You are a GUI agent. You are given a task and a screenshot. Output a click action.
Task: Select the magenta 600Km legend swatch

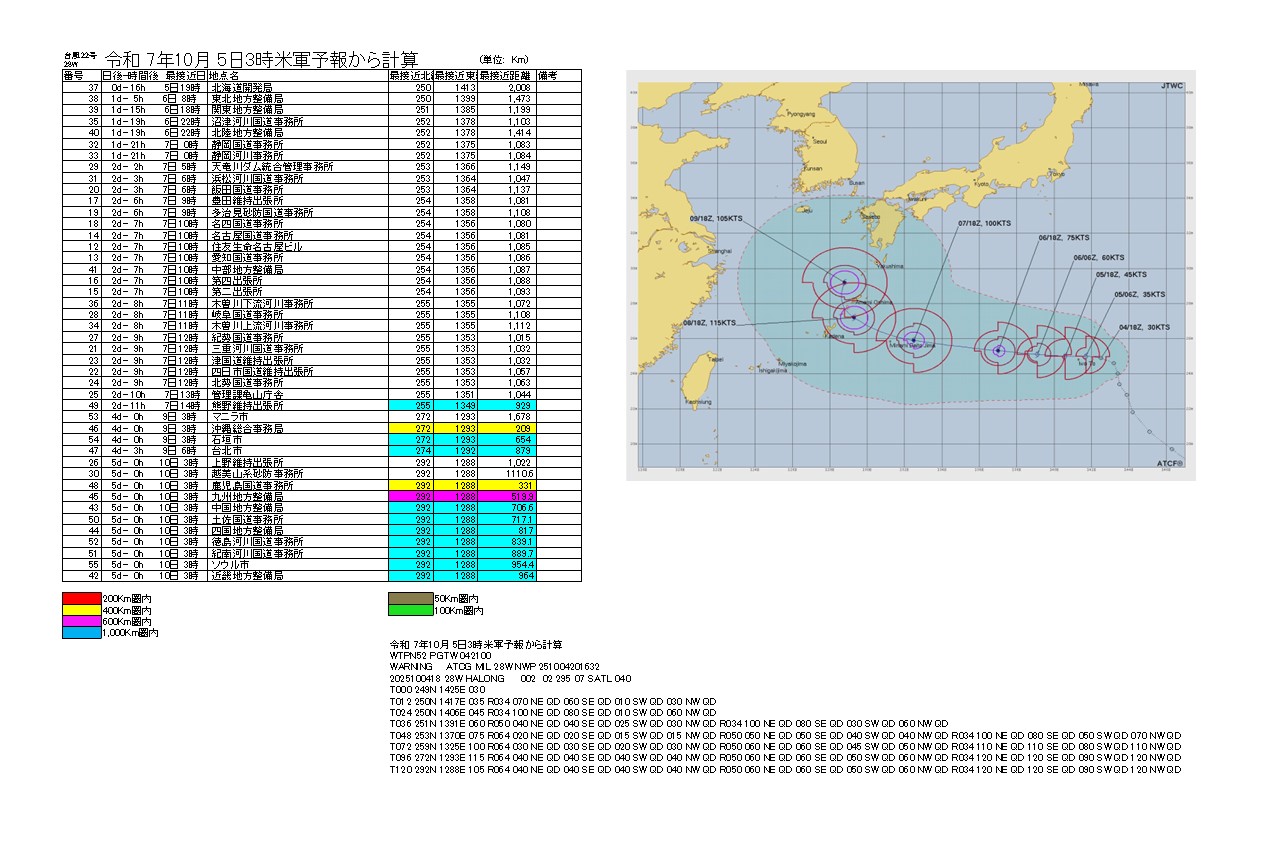[82, 622]
